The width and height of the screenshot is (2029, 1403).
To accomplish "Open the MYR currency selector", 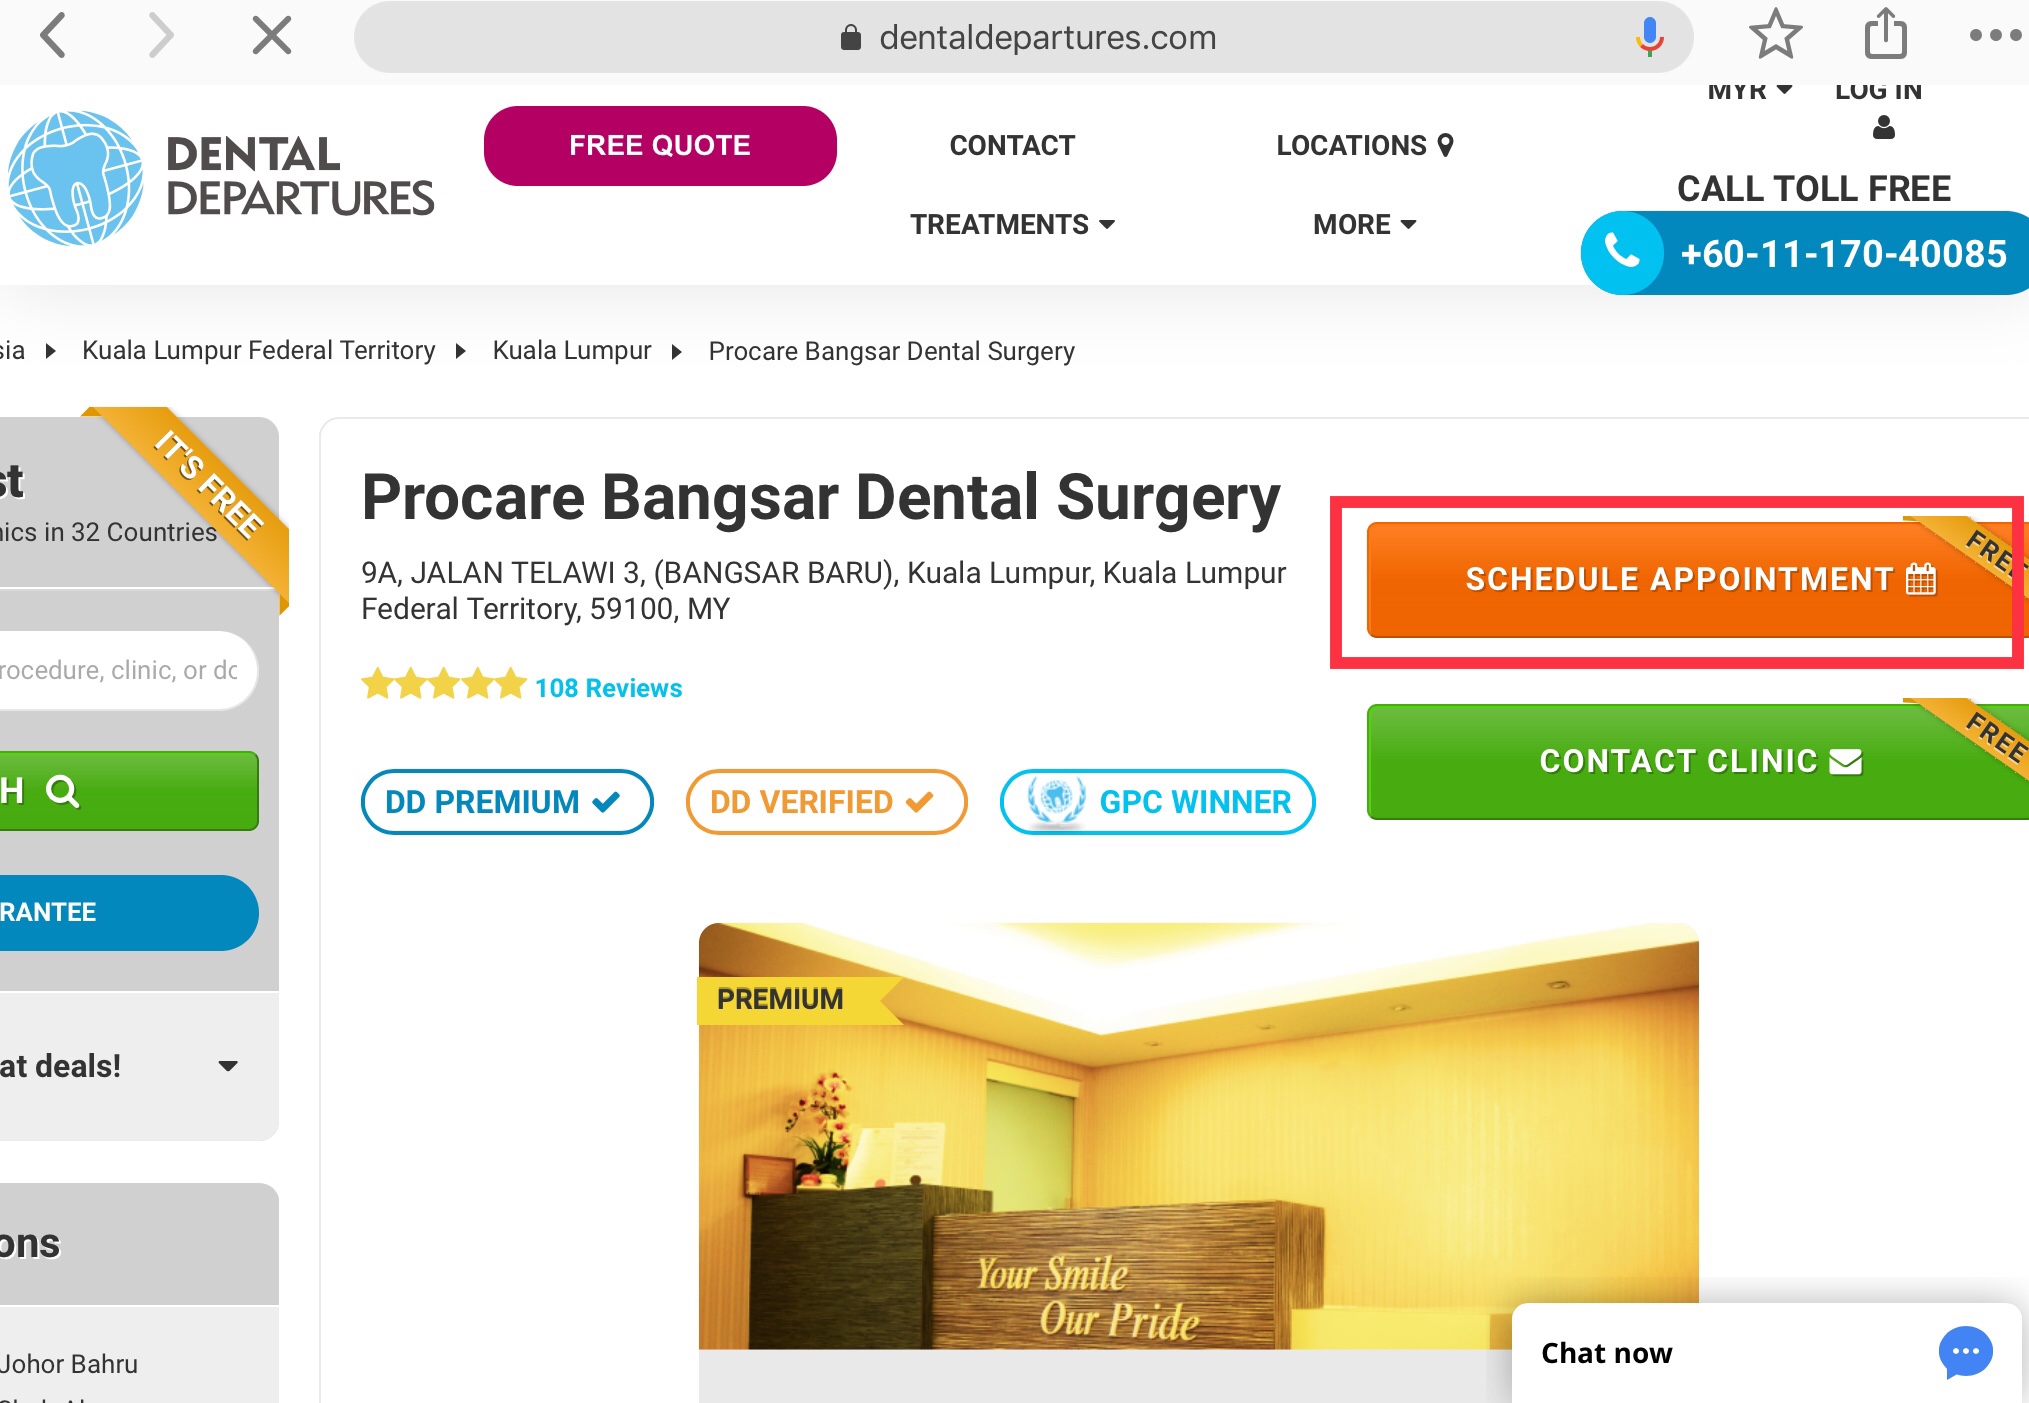I will tap(1749, 91).
